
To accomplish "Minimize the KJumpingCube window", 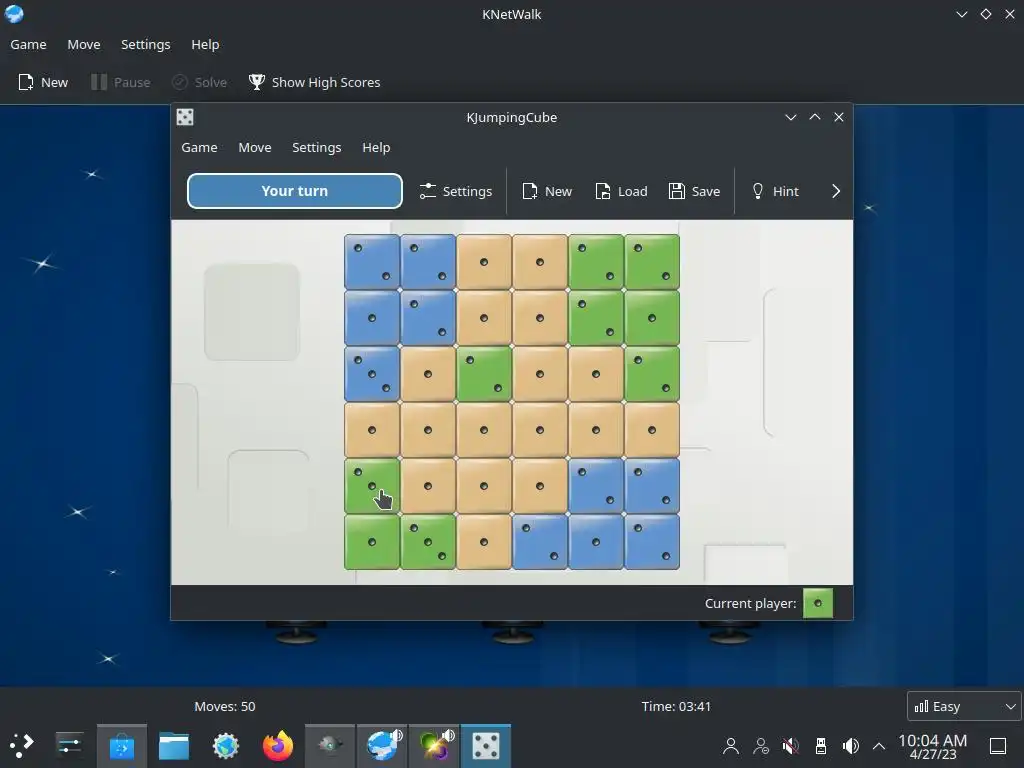I will point(790,117).
